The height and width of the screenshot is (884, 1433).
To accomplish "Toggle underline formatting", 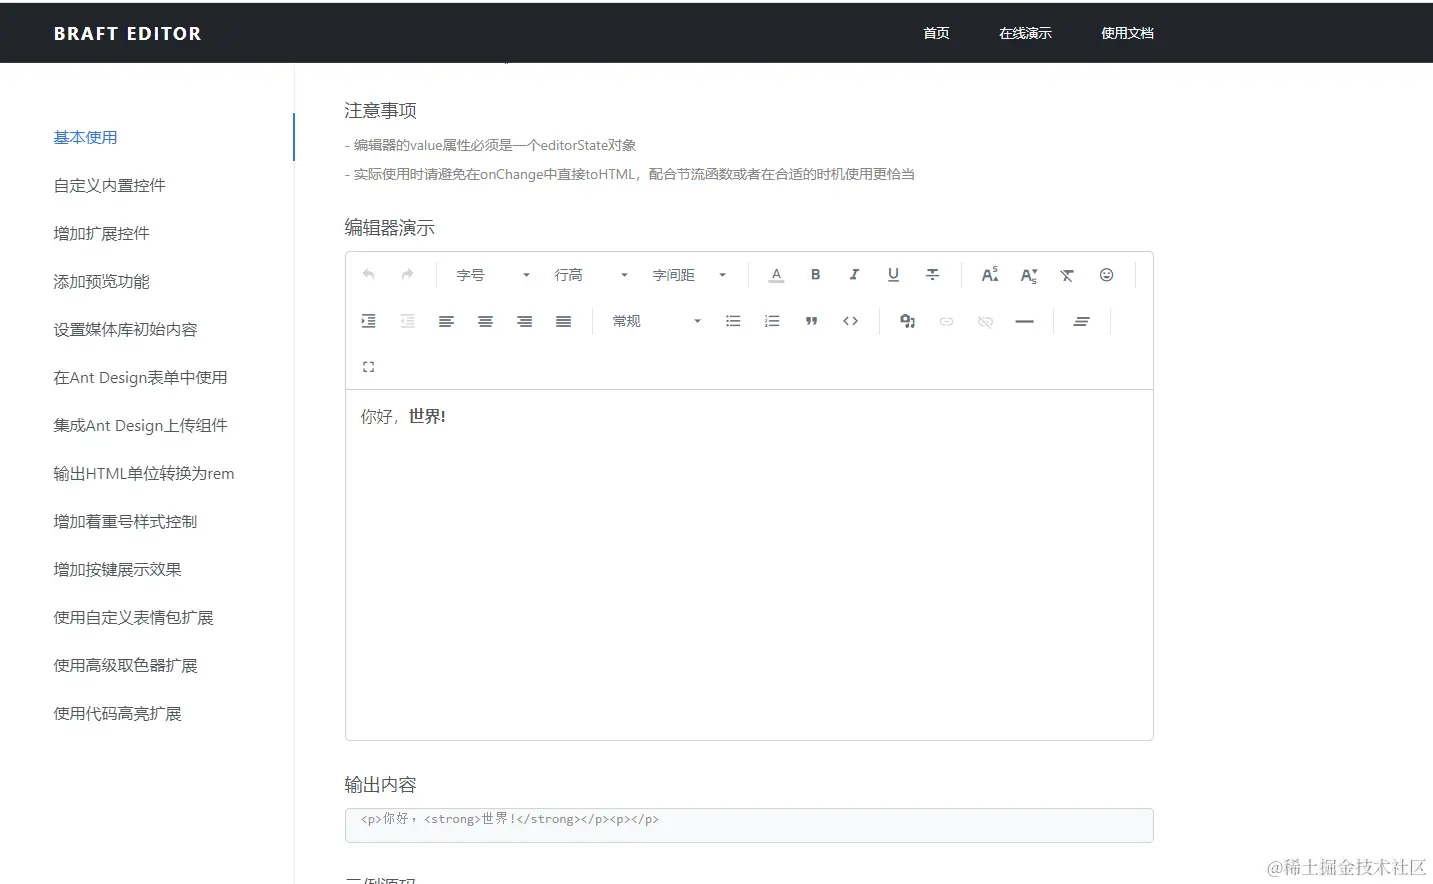I will (x=893, y=275).
